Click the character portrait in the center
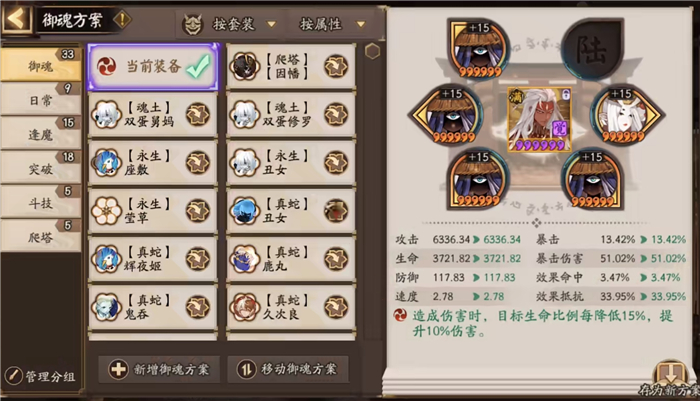 pyautogui.click(x=540, y=119)
